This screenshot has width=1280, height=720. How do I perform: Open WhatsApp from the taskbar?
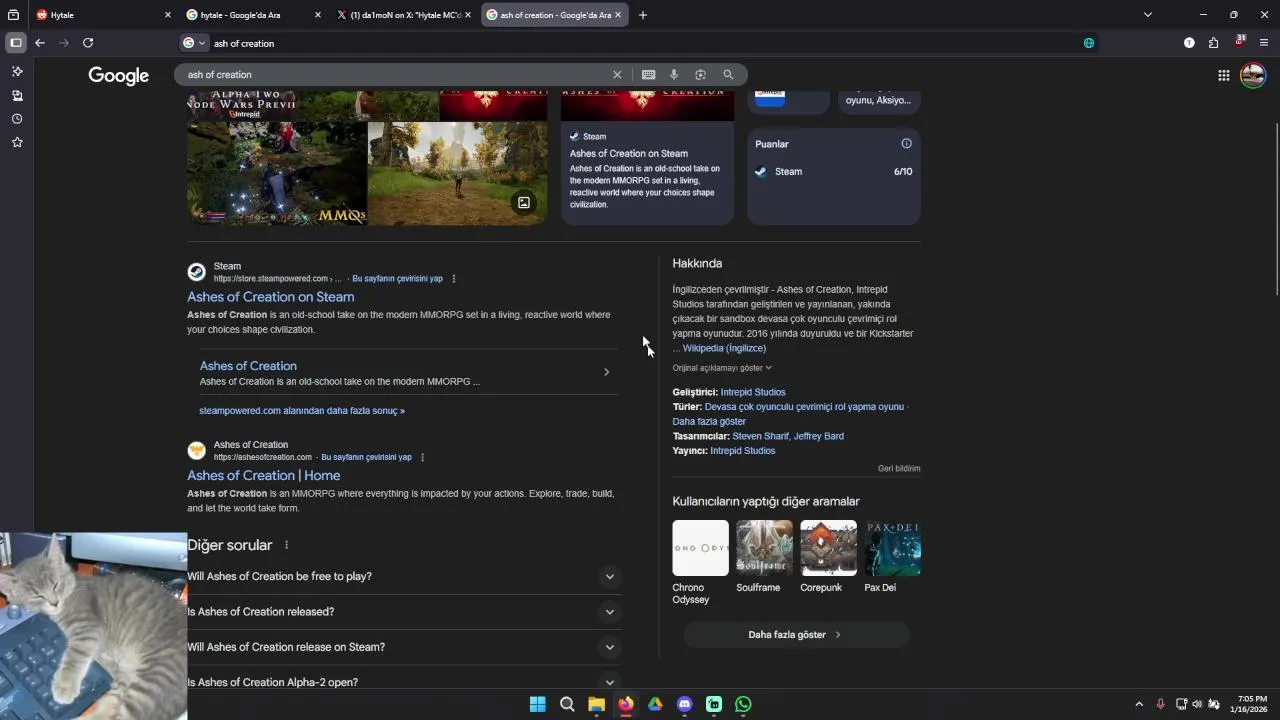[x=743, y=704]
